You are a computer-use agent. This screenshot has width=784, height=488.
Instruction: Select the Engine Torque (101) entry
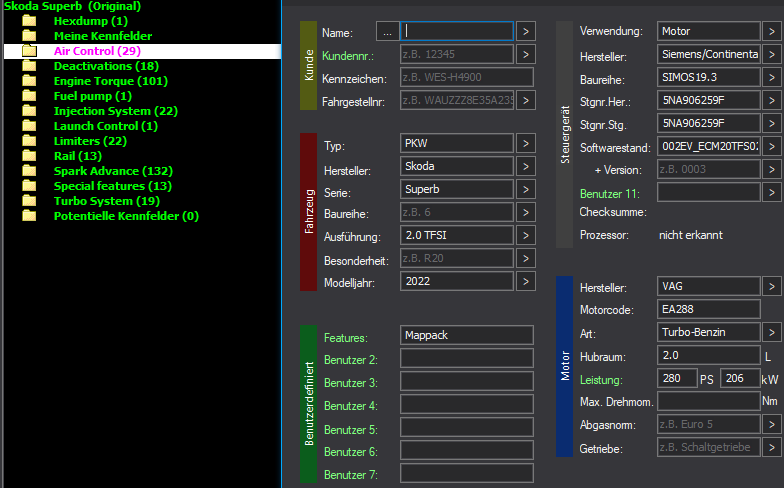[x=111, y=81]
